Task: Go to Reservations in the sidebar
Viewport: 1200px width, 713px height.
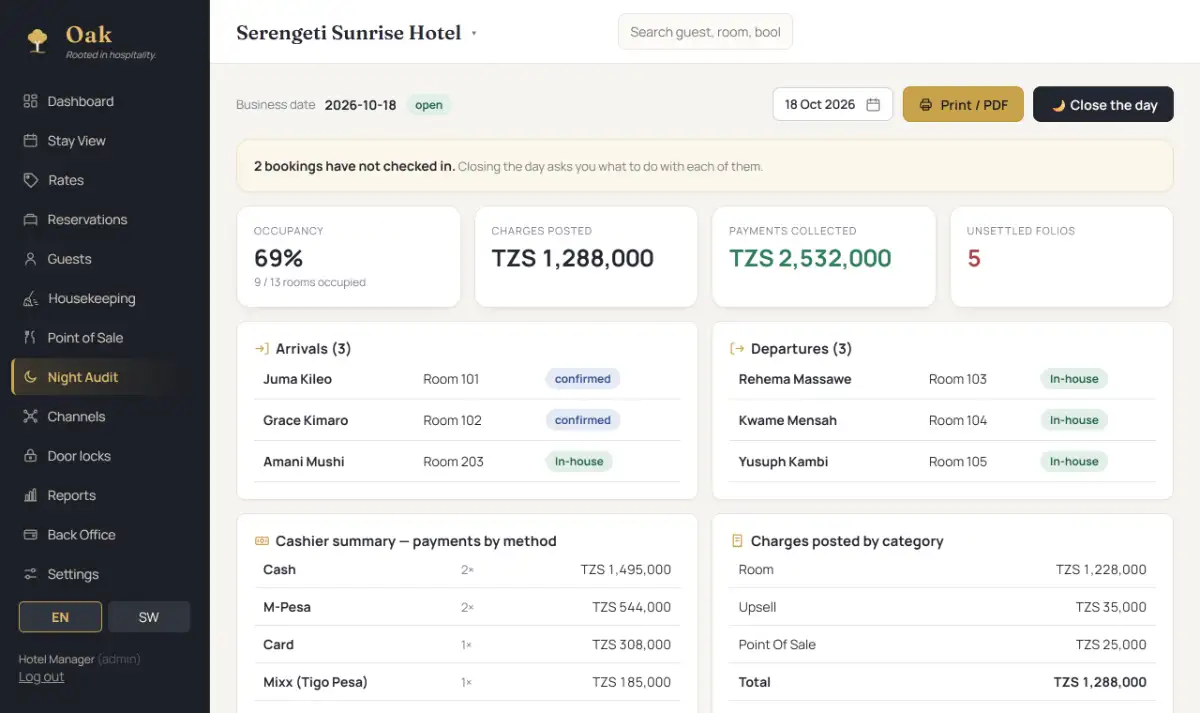Action: (105, 220)
